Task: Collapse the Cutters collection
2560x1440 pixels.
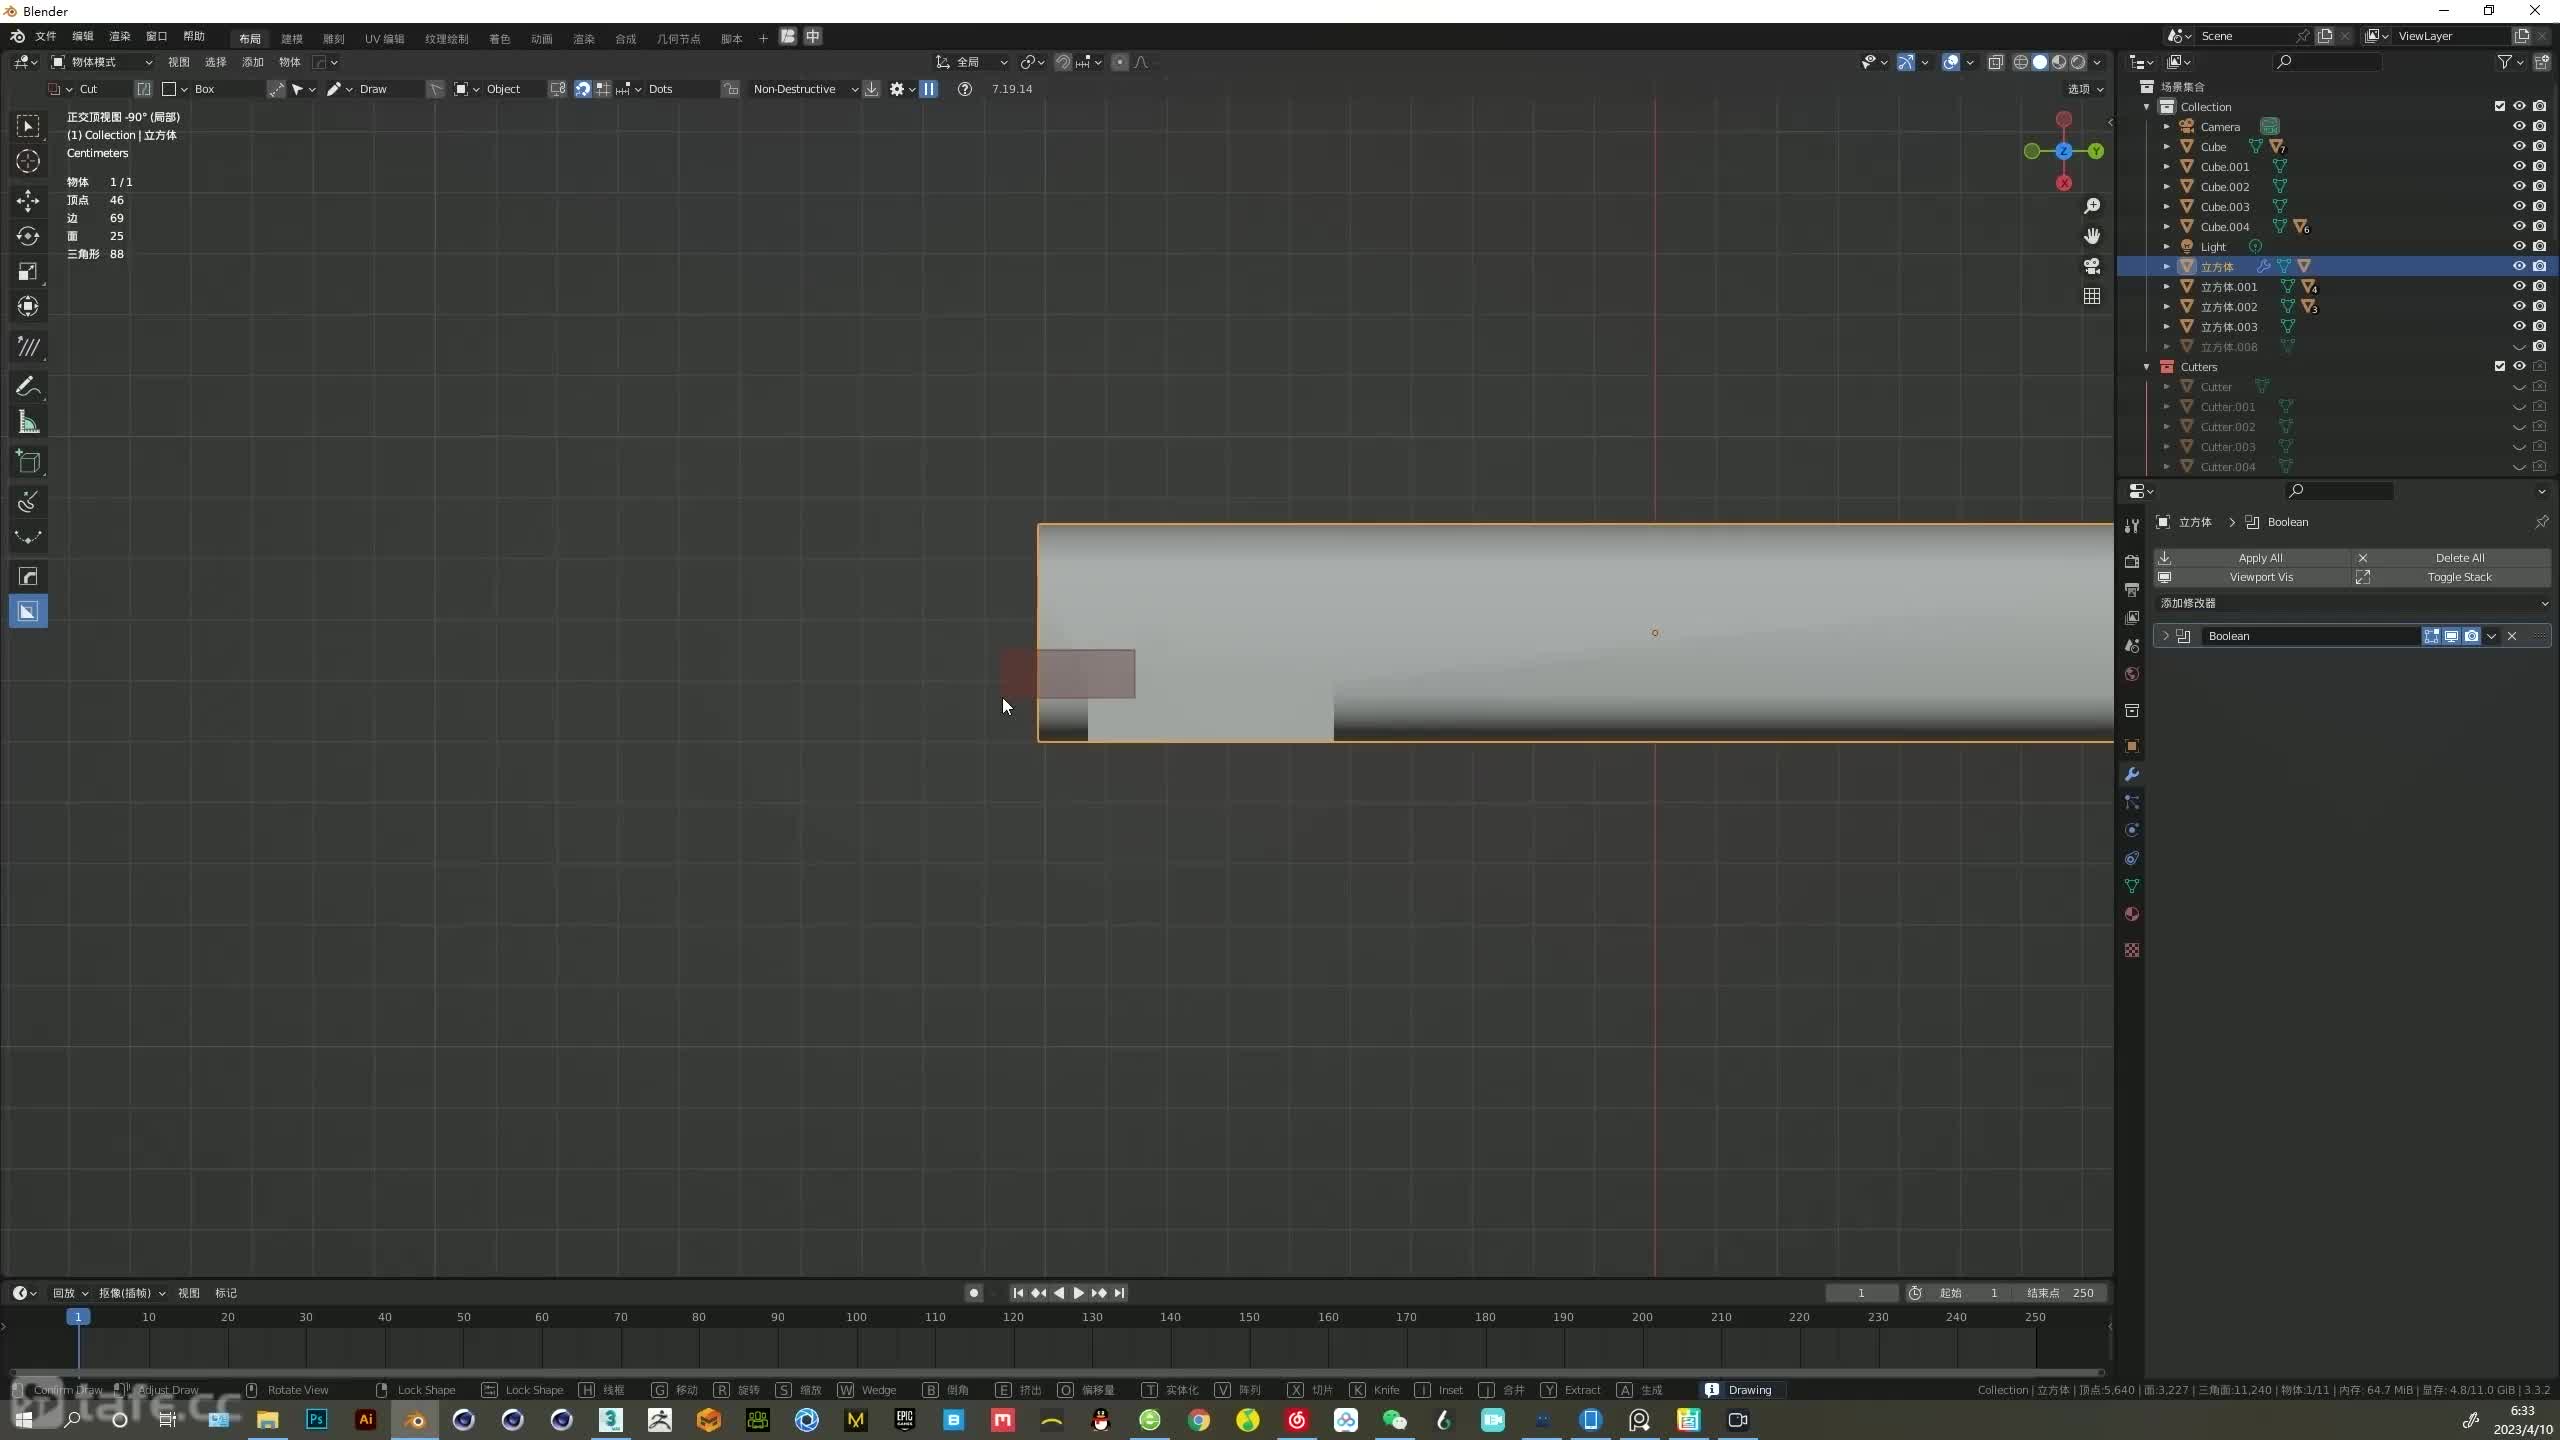Action: click(x=2146, y=366)
